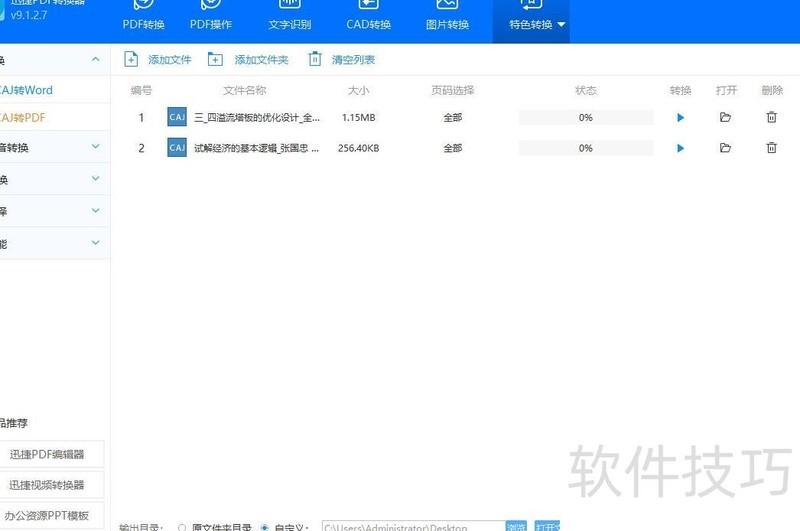Open the 图片转换 tab
The image size is (800, 531).
[x=447, y=19]
